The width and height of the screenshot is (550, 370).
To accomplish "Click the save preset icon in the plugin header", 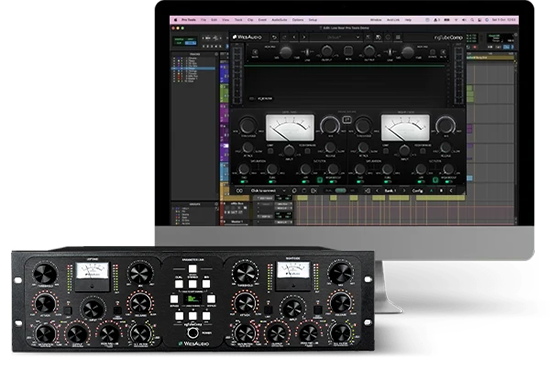I will point(378,37).
